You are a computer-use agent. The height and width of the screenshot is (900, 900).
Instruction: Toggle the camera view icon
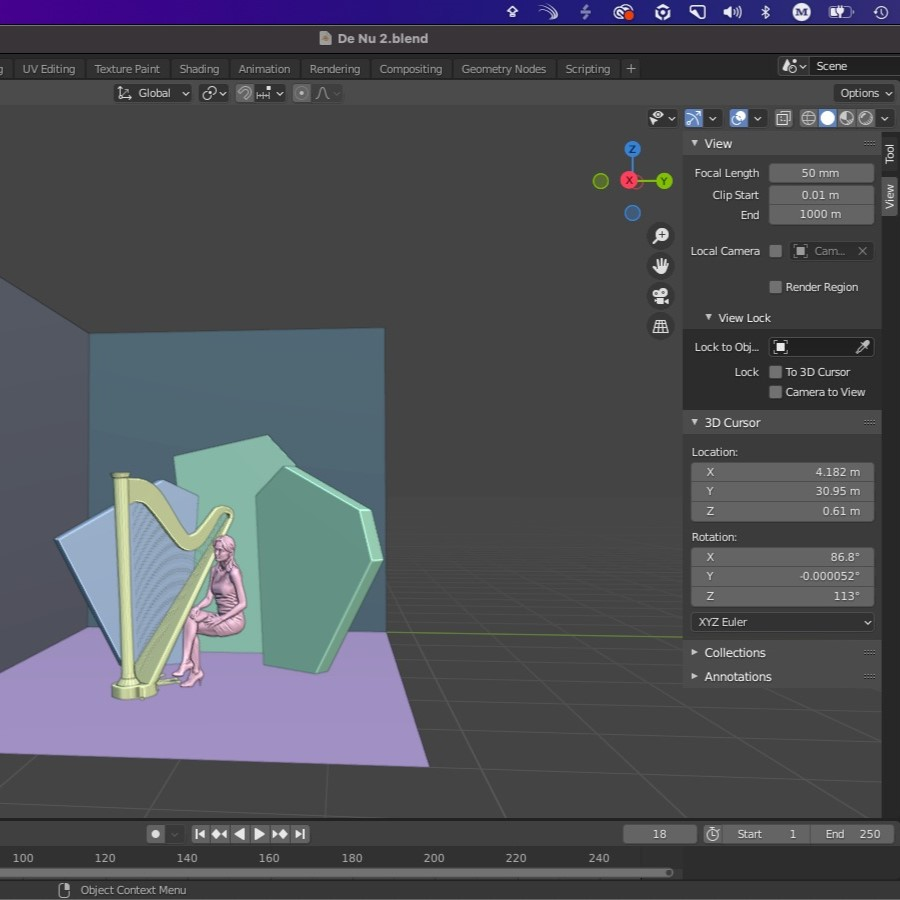(x=660, y=296)
